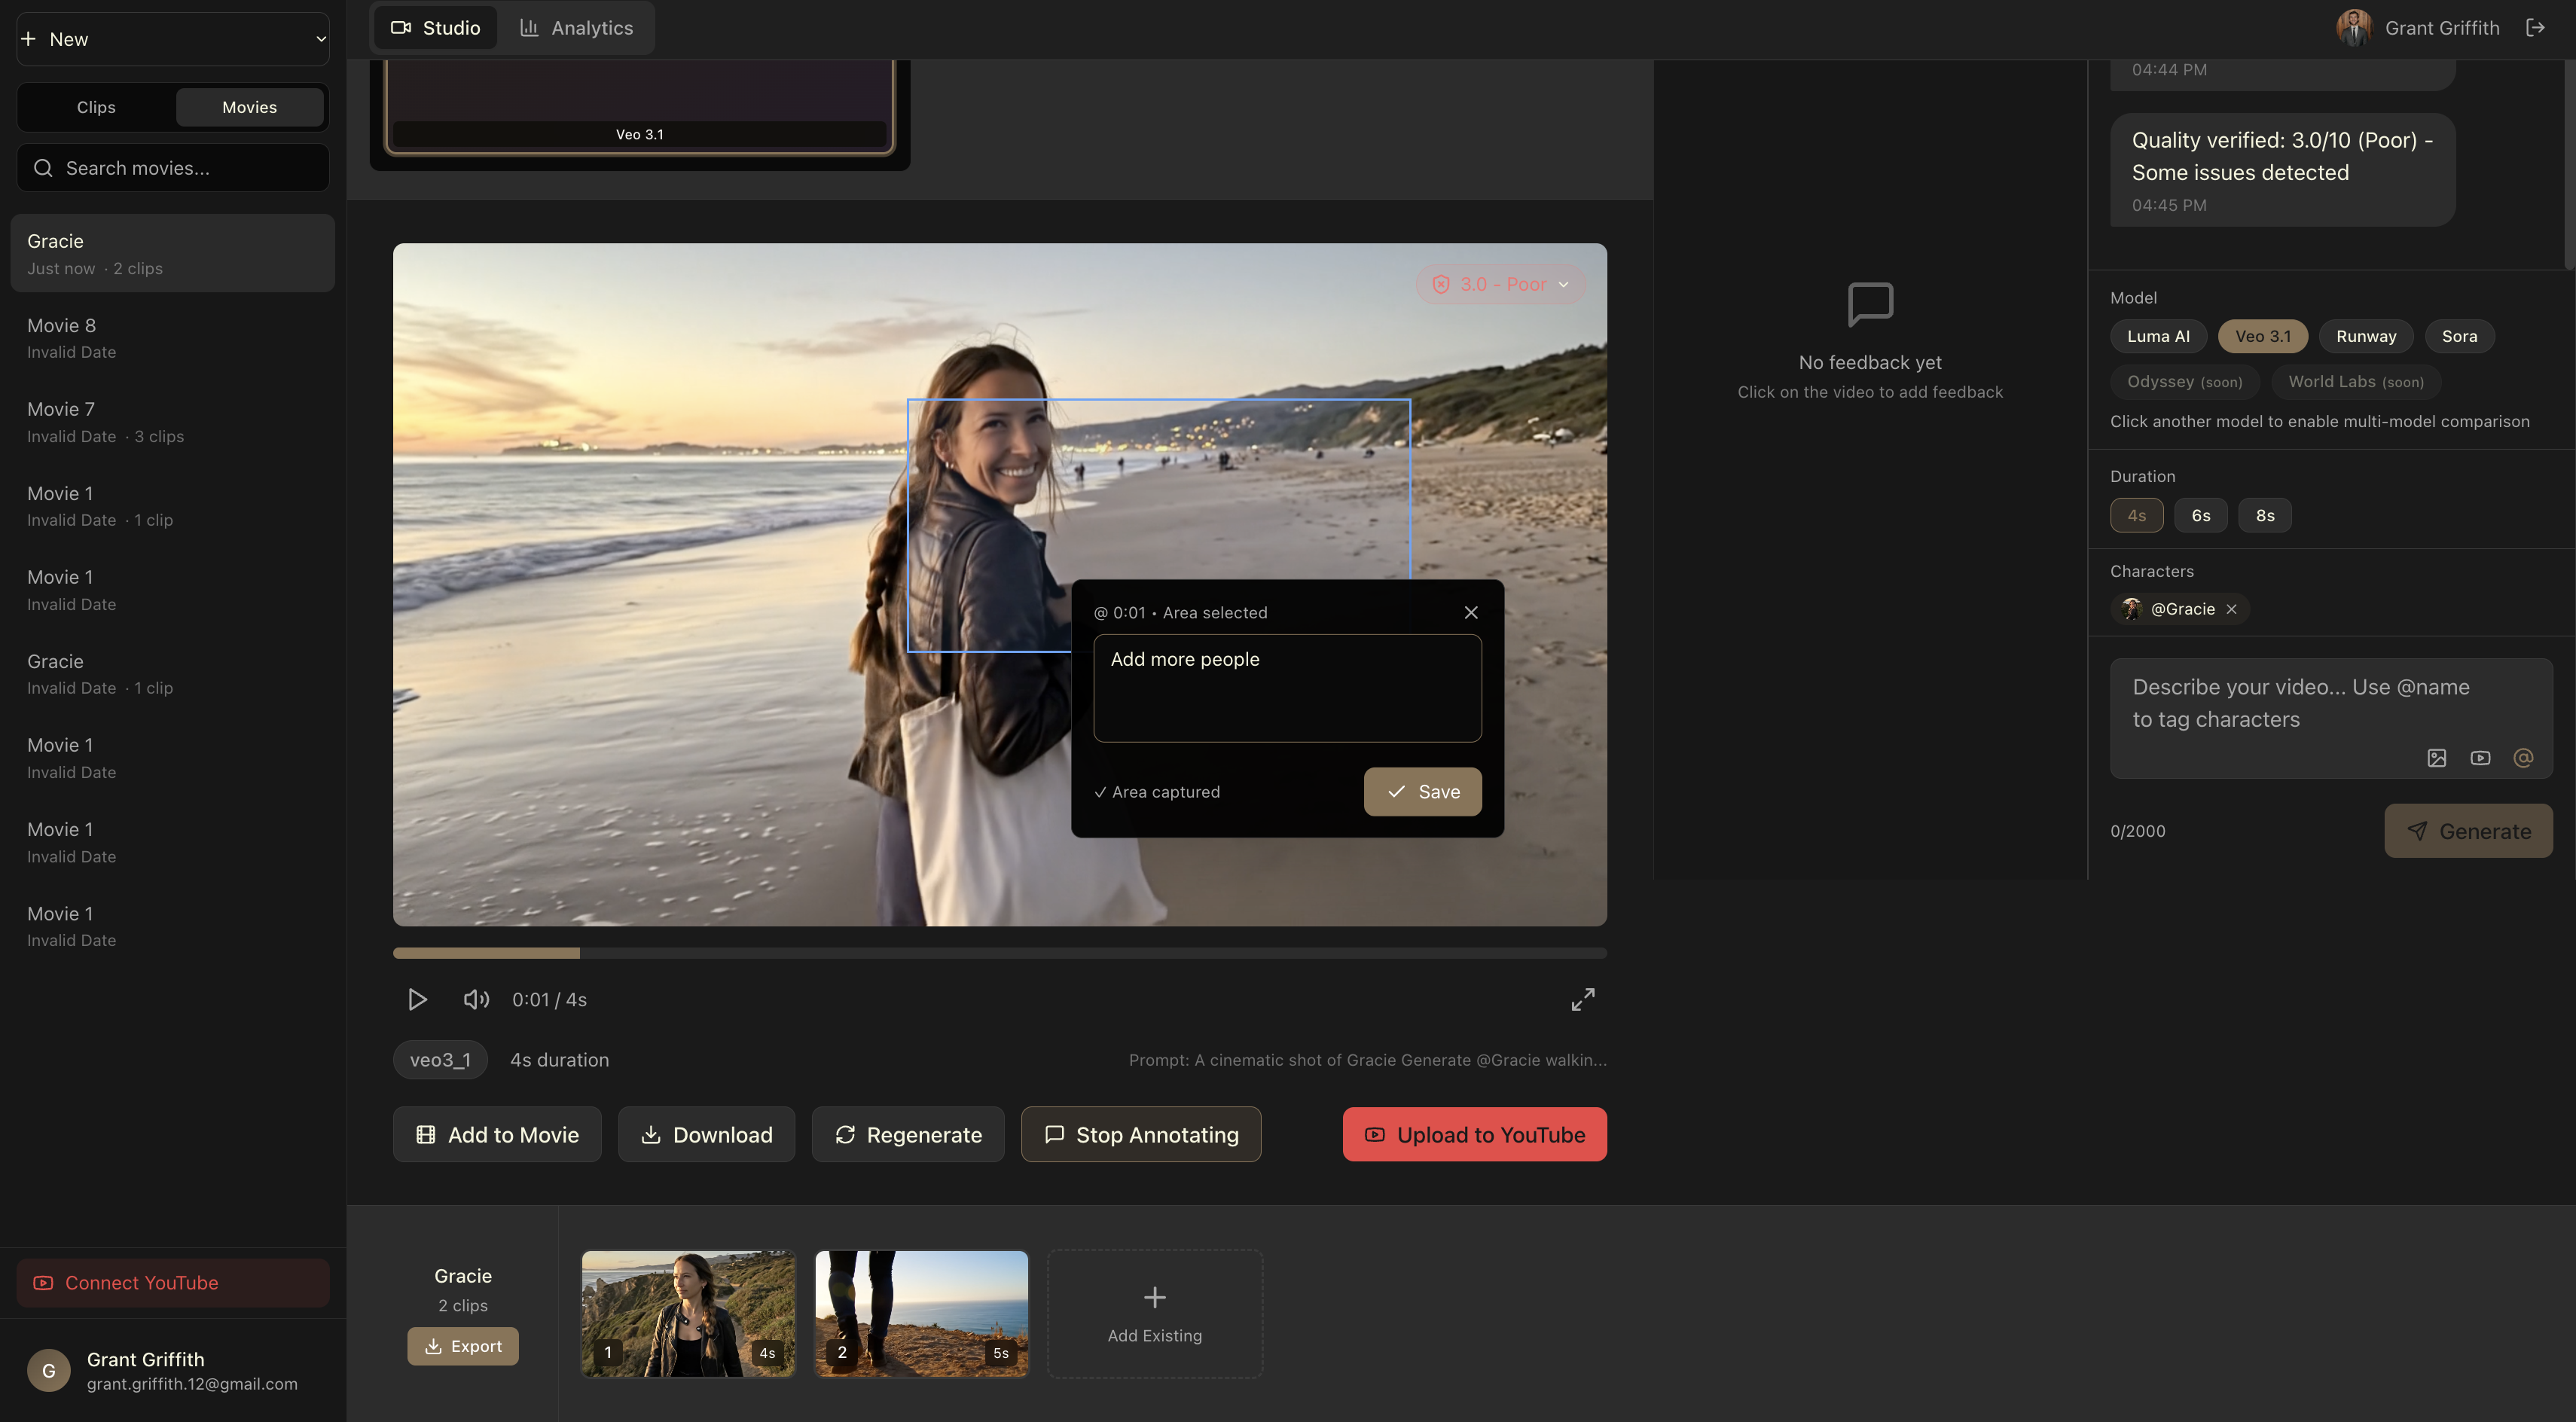The height and width of the screenshot is (1422, 2576).
Task: Mute the video volume icon
Action: [476, 999]
